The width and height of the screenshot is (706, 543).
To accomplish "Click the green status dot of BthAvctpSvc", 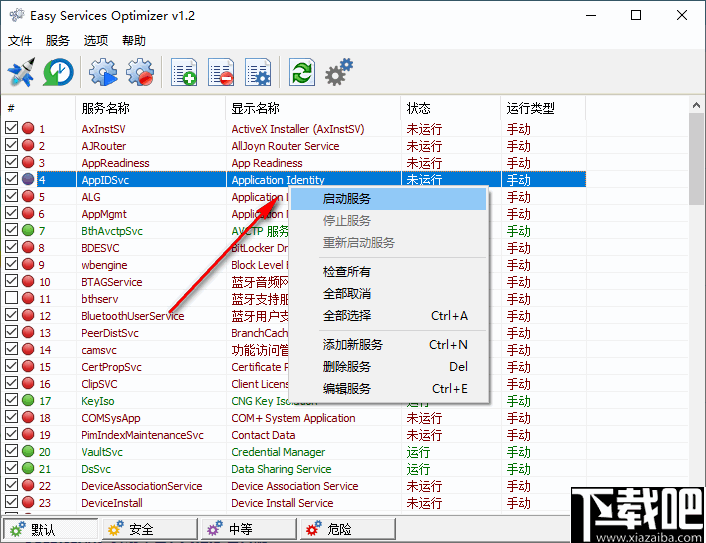I will (x=28, y=230).
